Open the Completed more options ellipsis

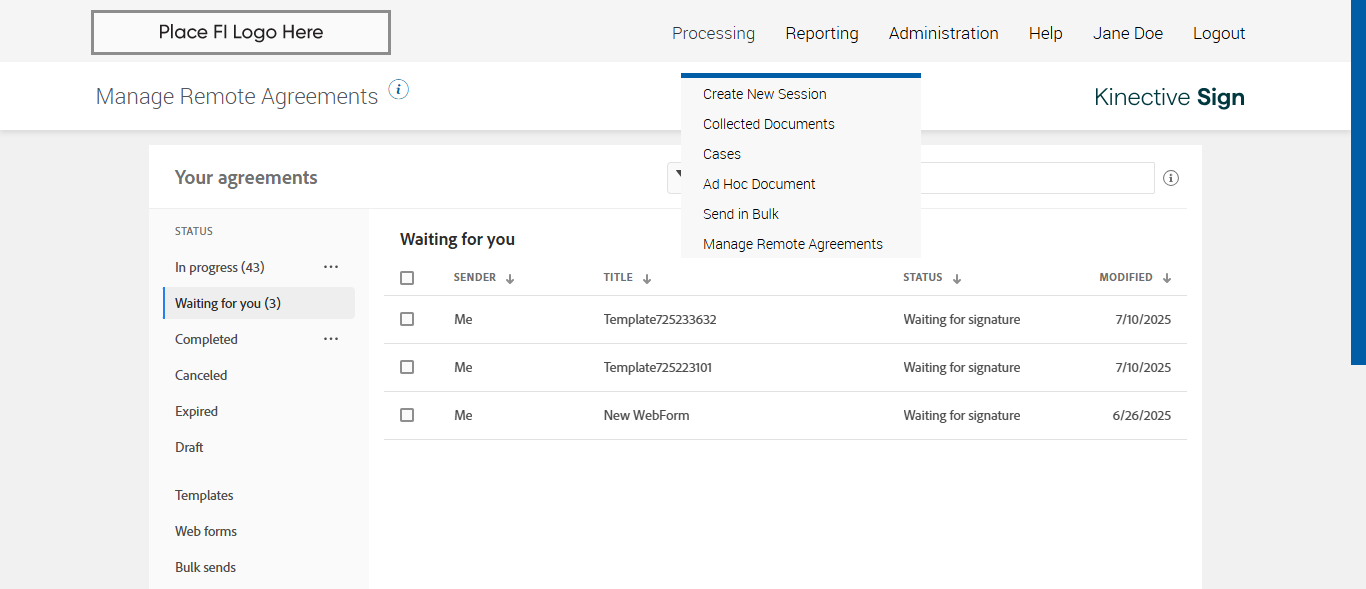(x=331, y=339)
